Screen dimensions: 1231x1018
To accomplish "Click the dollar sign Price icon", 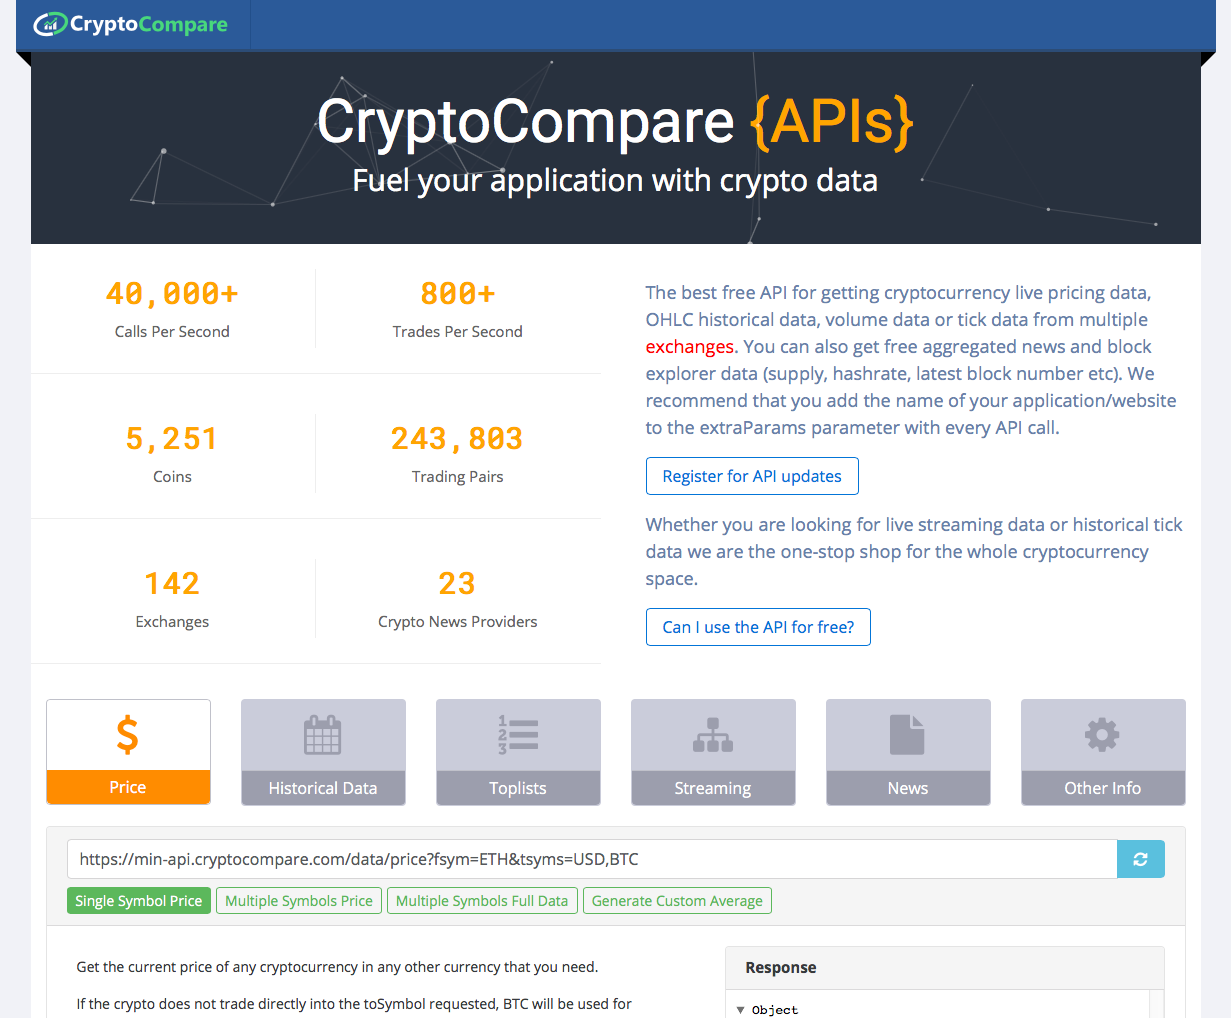I will (128, 735).
